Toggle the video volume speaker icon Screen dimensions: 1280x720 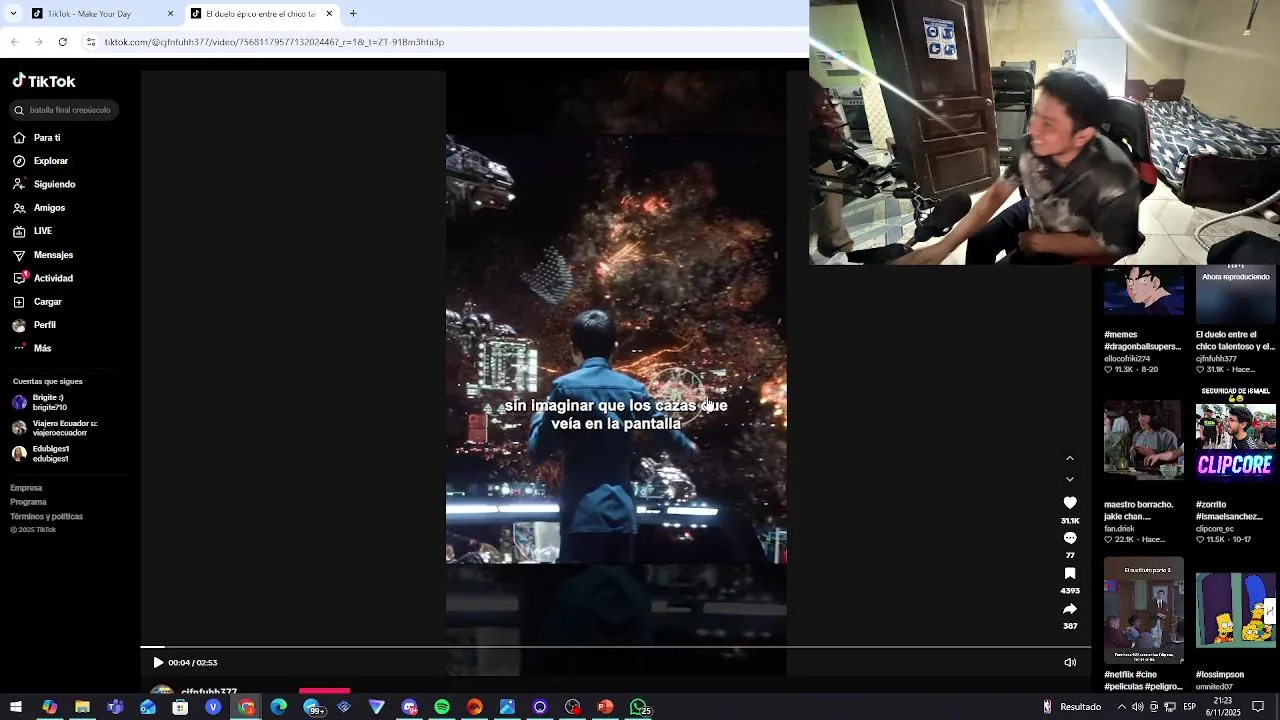point(1070,662)
